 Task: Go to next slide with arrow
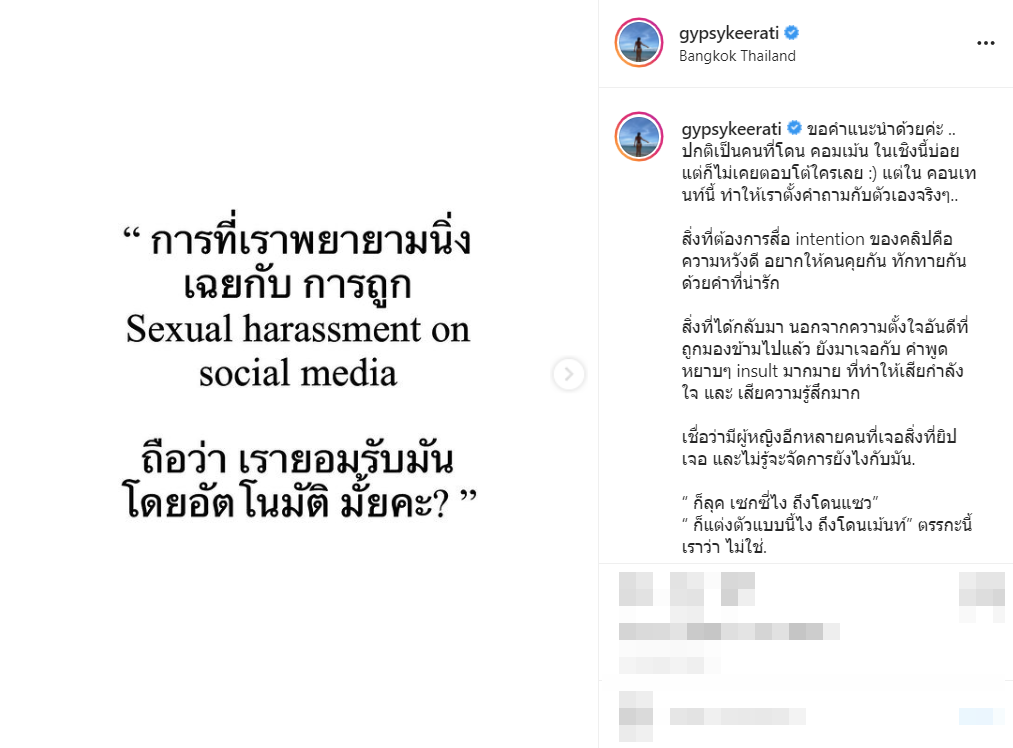(x=569, y=374)
